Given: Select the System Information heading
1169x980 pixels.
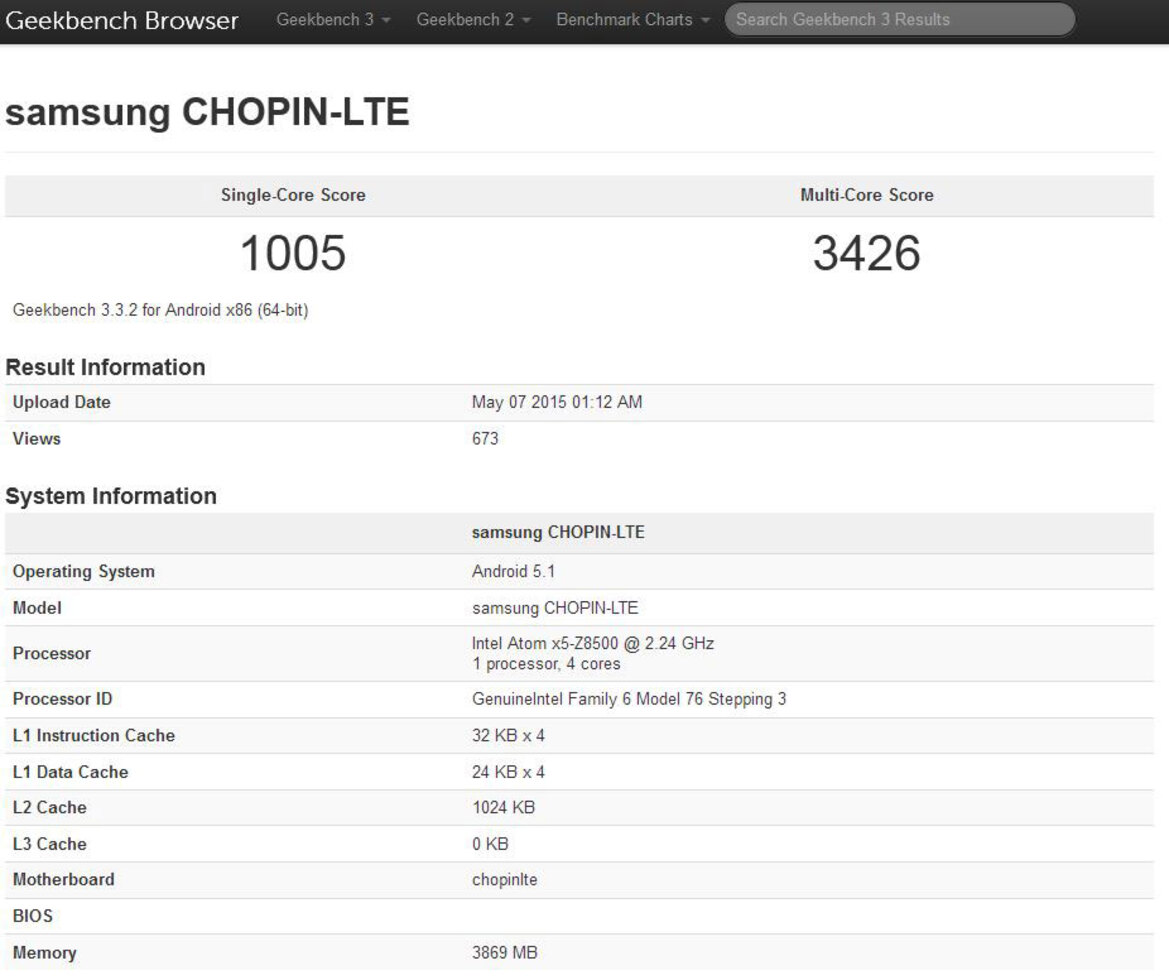Looking at the screenshot, I should pos(111,497).
